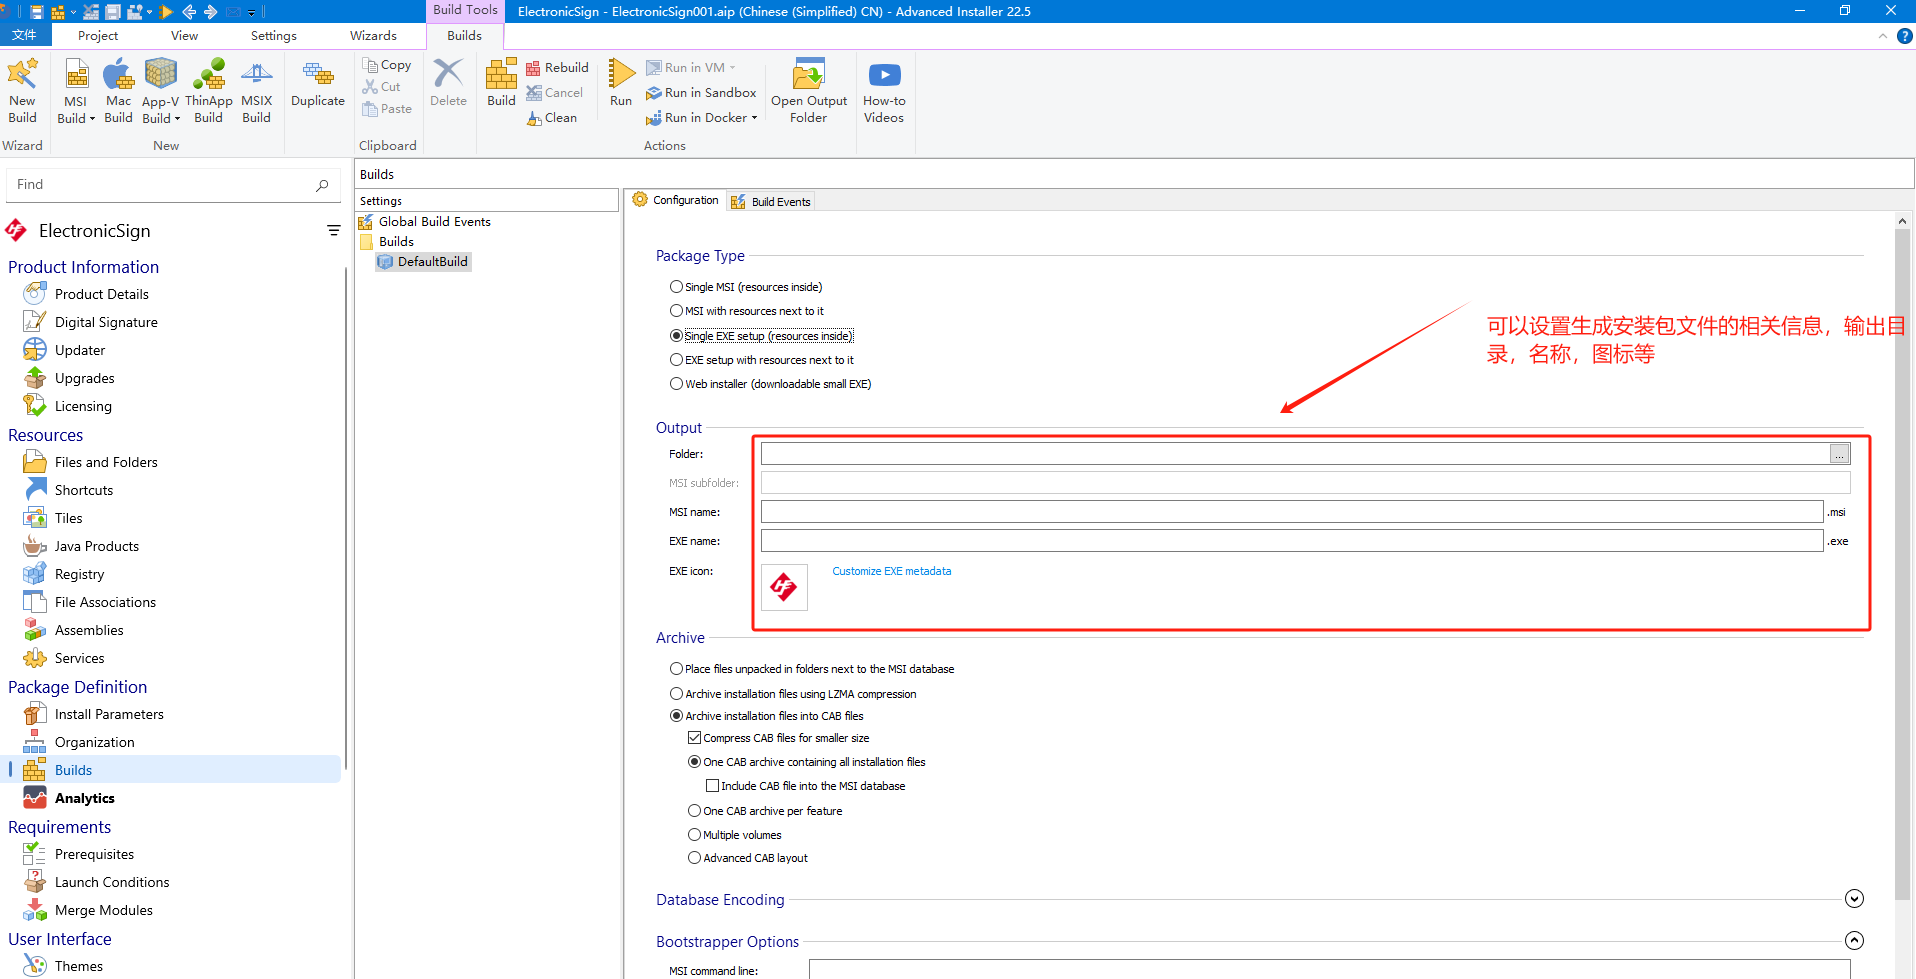Open the Launch Conditions page
The width and height of the screenshot is (1916, 979).
pyautogui.click(x=112, y=882)
